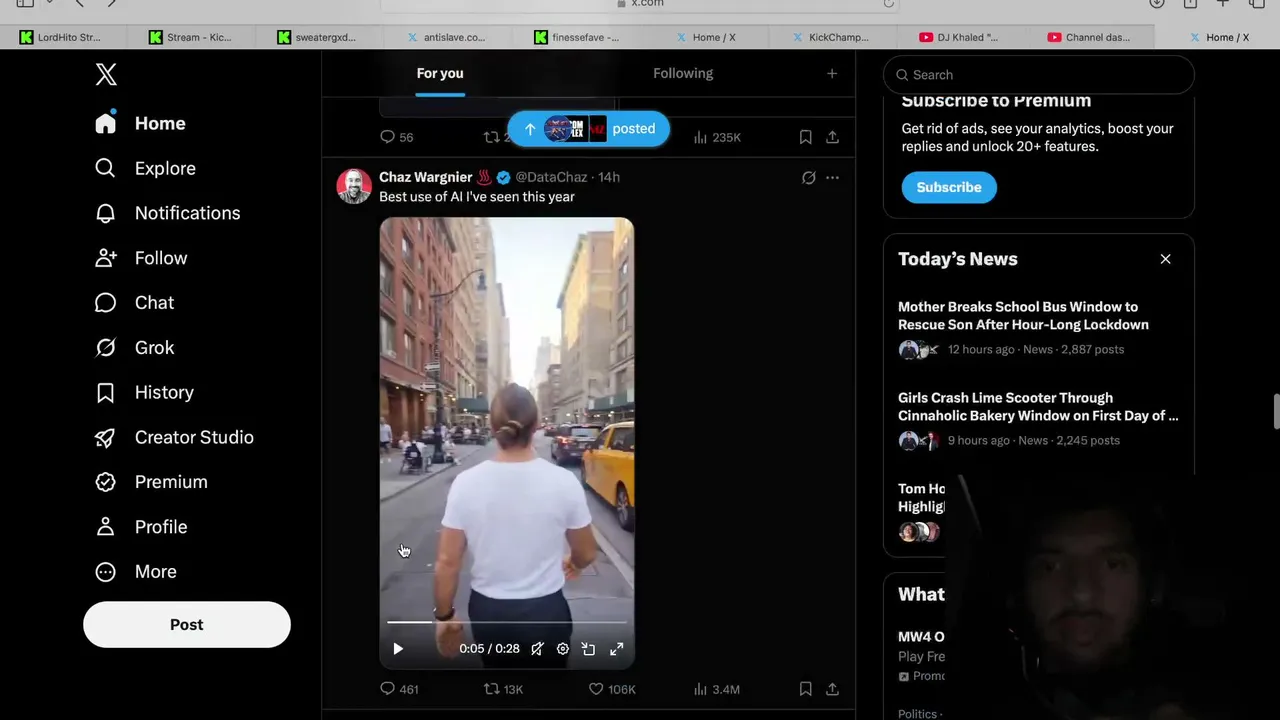
Task: Click the Grok icon on Chaz's post
Action: click(808, 178)
